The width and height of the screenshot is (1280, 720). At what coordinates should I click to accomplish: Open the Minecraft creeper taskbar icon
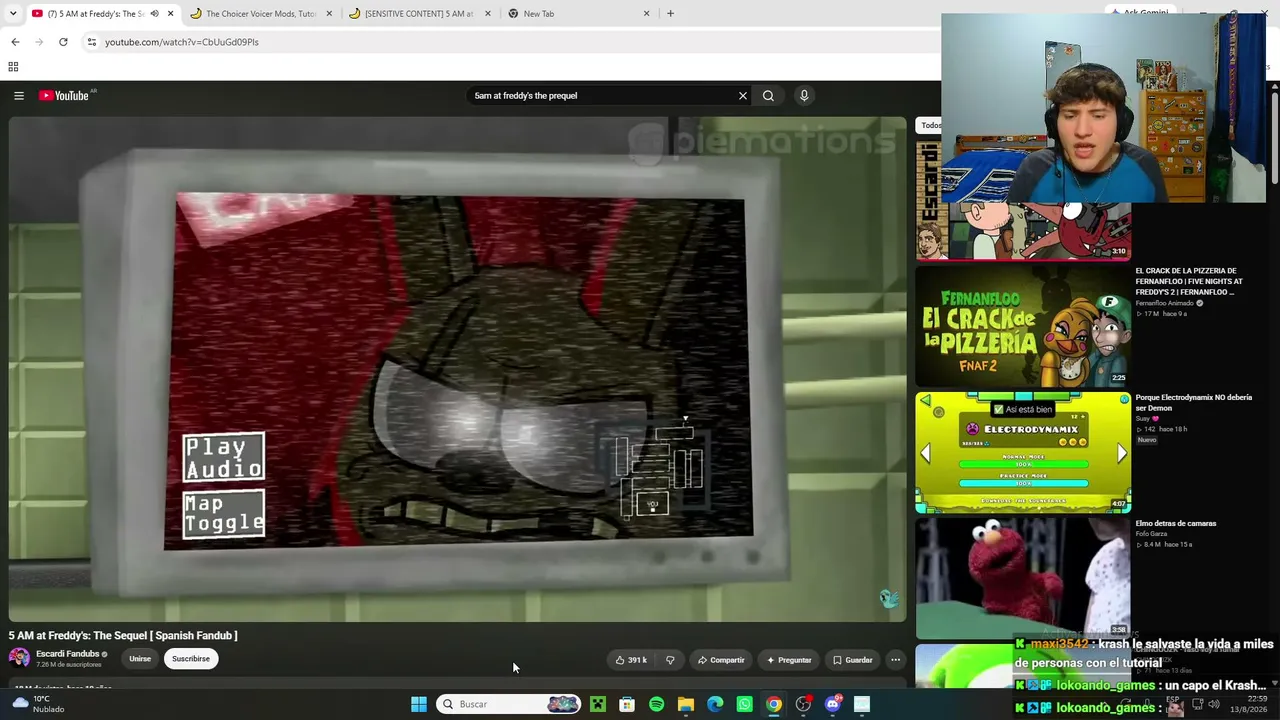[598, 704]
